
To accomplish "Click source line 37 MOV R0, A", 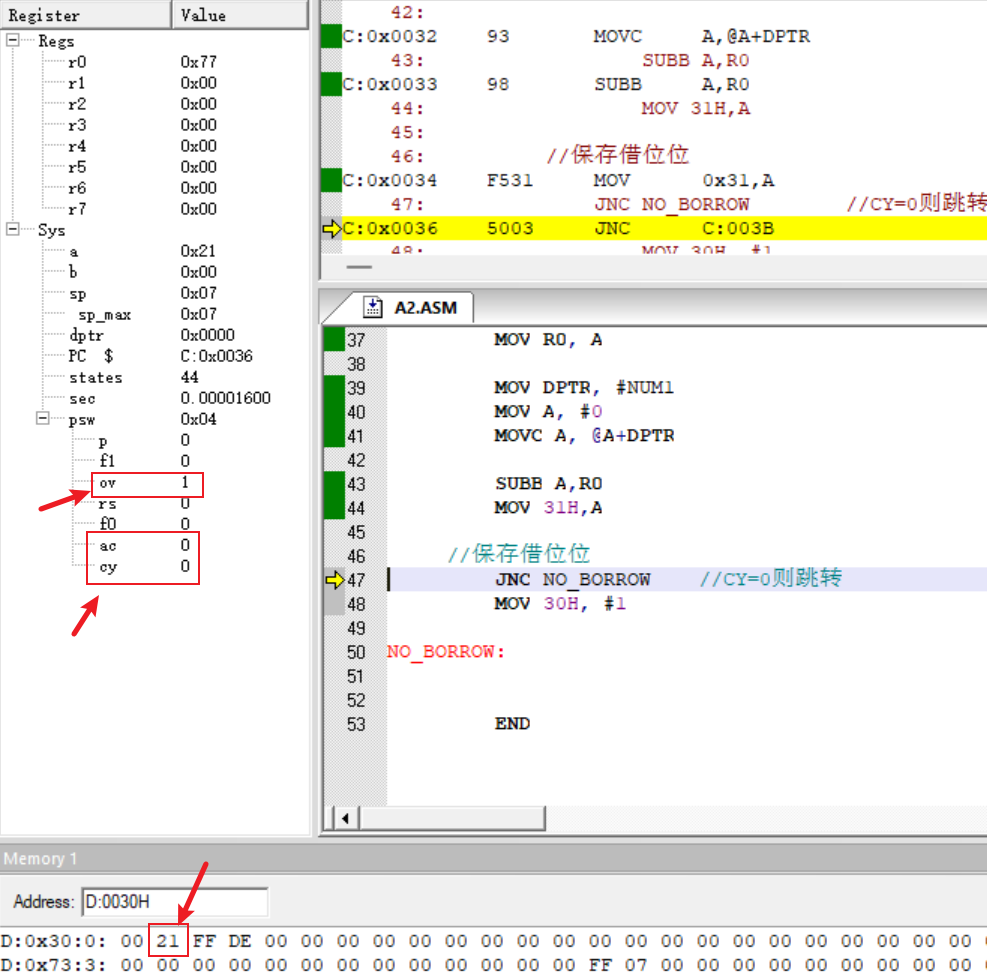I will [x=548, y=340].
